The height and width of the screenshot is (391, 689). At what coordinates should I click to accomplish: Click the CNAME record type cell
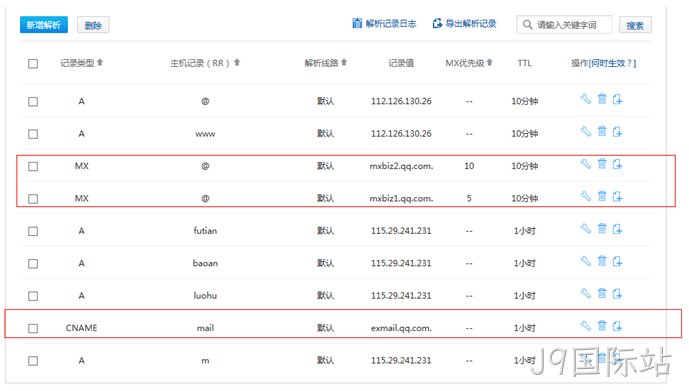pos(81,328)
